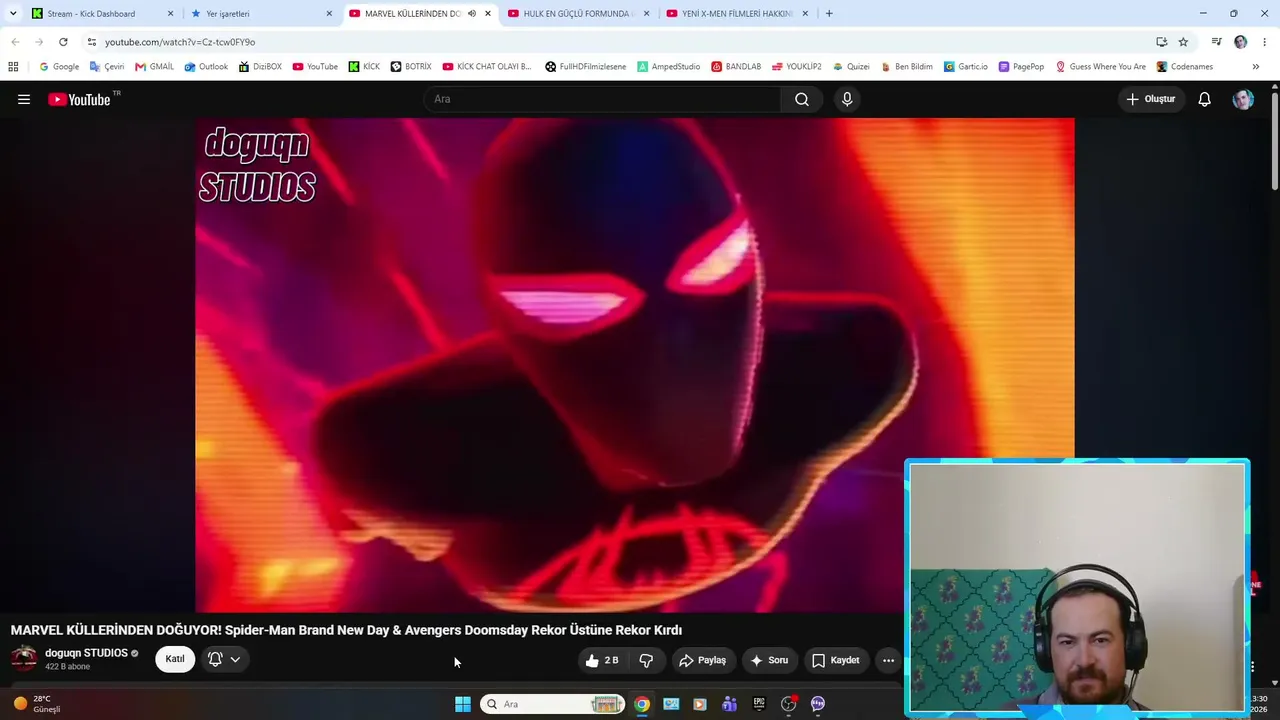The width and height of the screenshot is (1280, 720).
Task: Click the YouTube search magnifier button
Action: [x=802, y=99]
